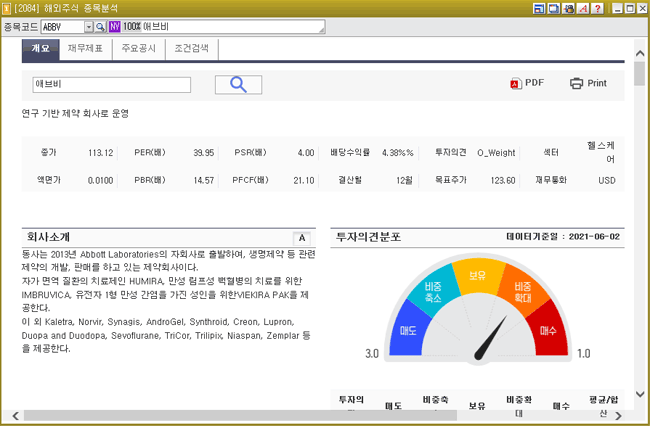The image size is (650, 428).
Task: Click the 데이터기준일 2021-06-02 text
Action: tap(563, 237)
